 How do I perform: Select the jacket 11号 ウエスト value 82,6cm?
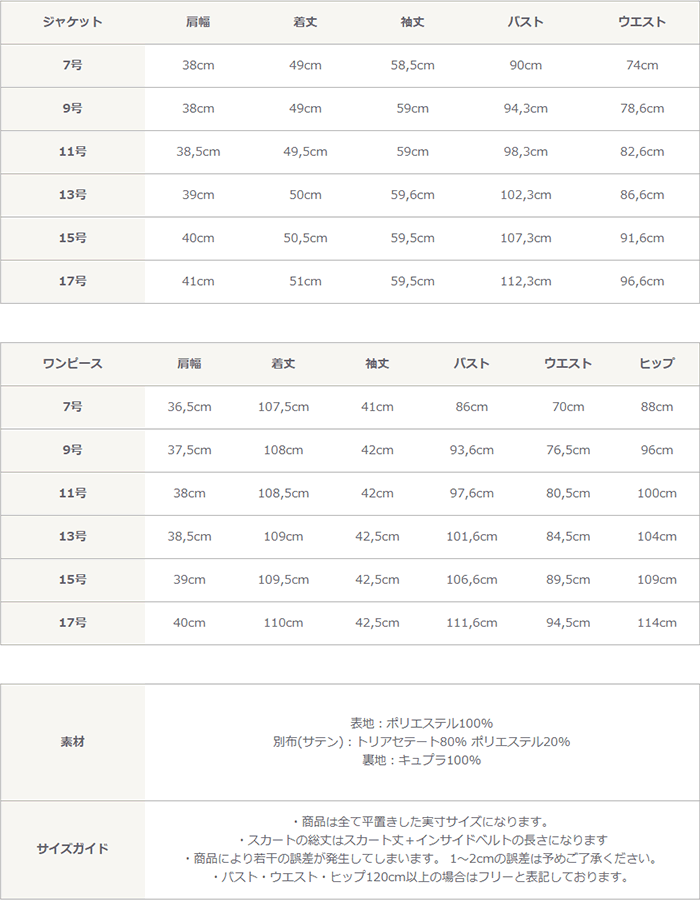[x=642, y=152]
